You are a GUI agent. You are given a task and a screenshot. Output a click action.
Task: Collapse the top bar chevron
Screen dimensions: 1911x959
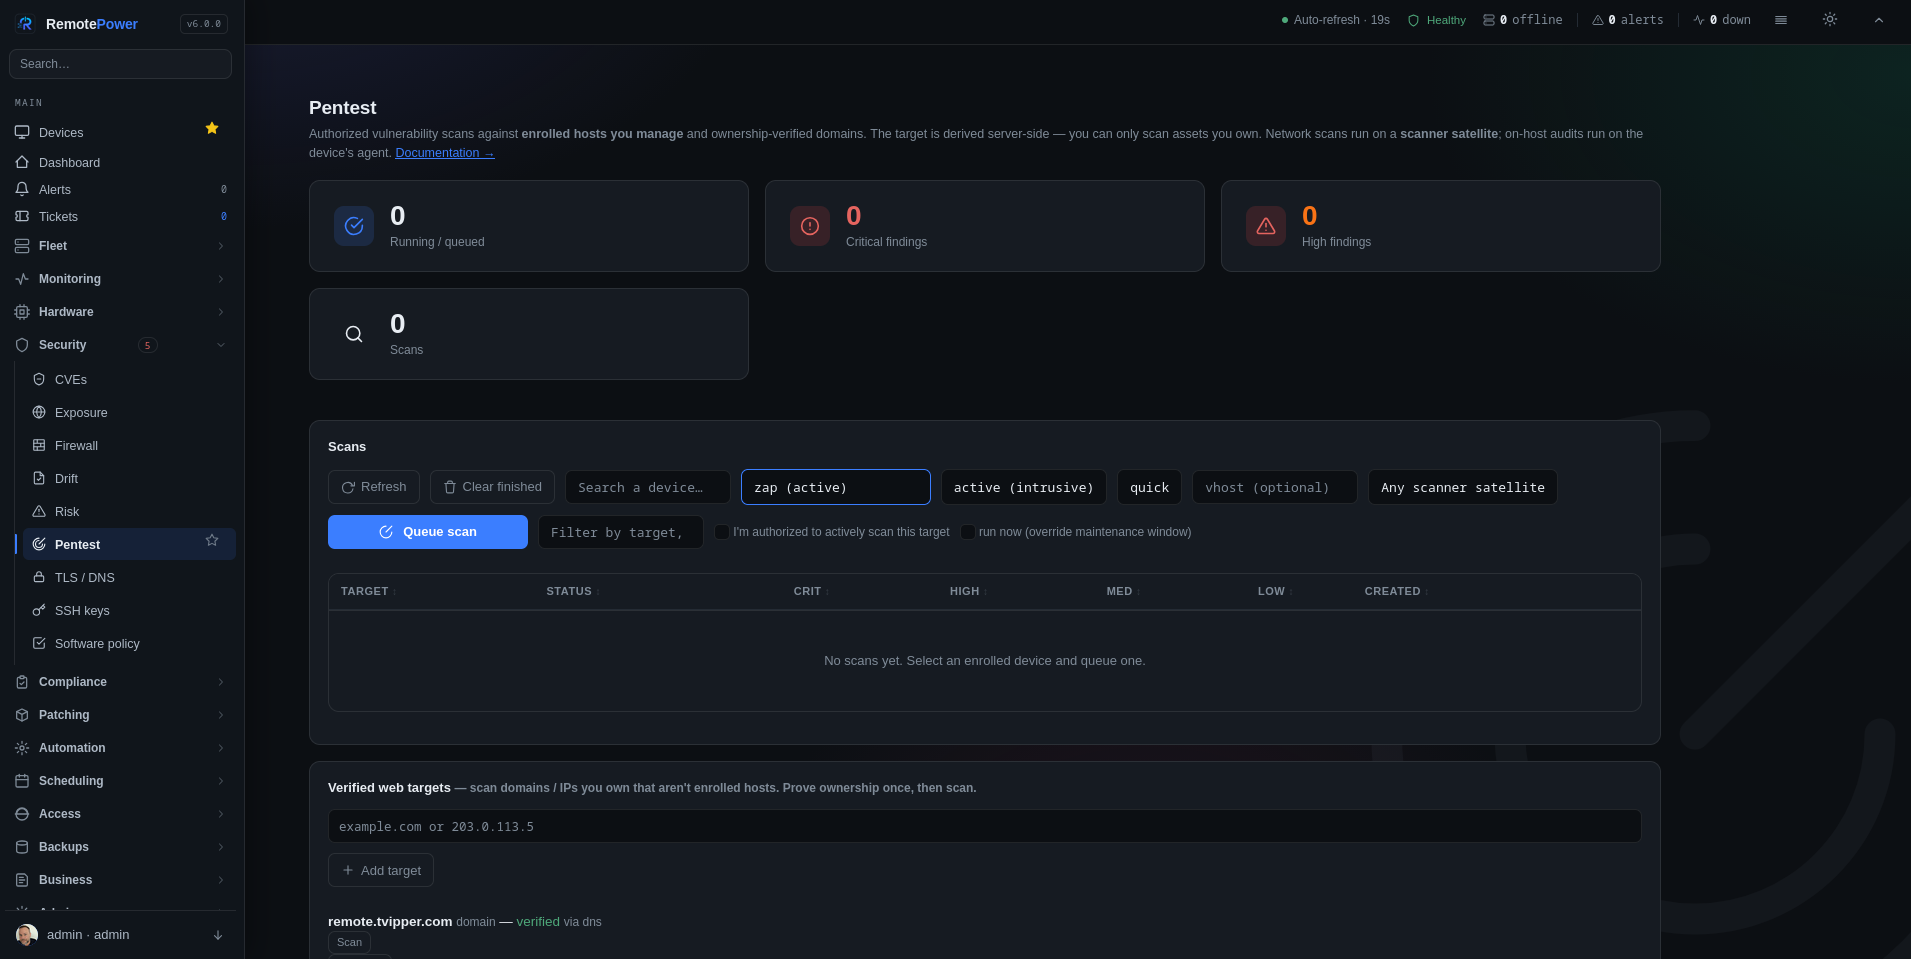tap(1878, 20)
